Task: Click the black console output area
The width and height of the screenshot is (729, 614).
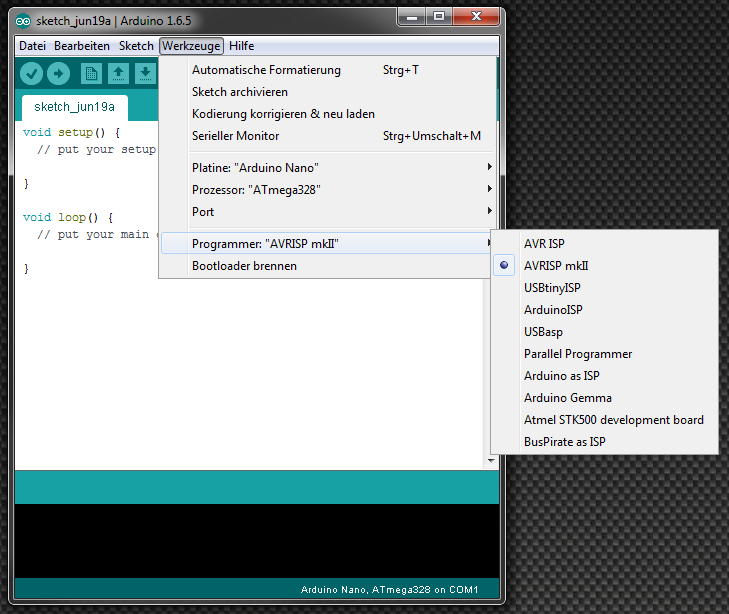Action: point(257,541)
